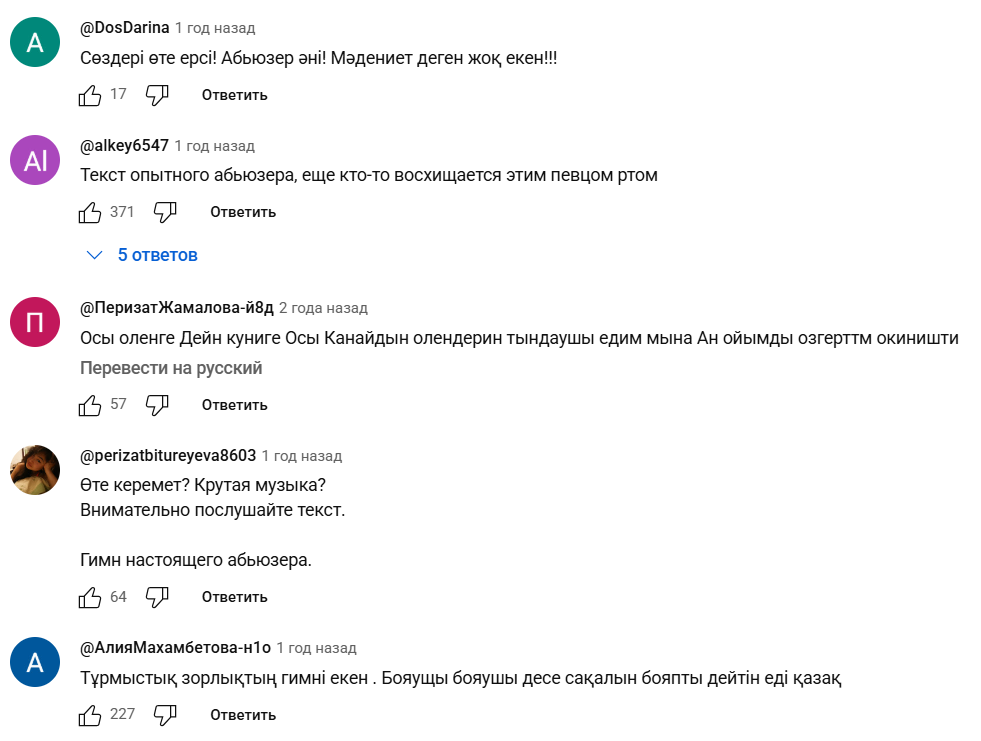Dislike the comment by @ПеризатЖамалова-й8д
The width and height of the screenshot is (981, 741).
pyautogui.click(x=157, y=405)
